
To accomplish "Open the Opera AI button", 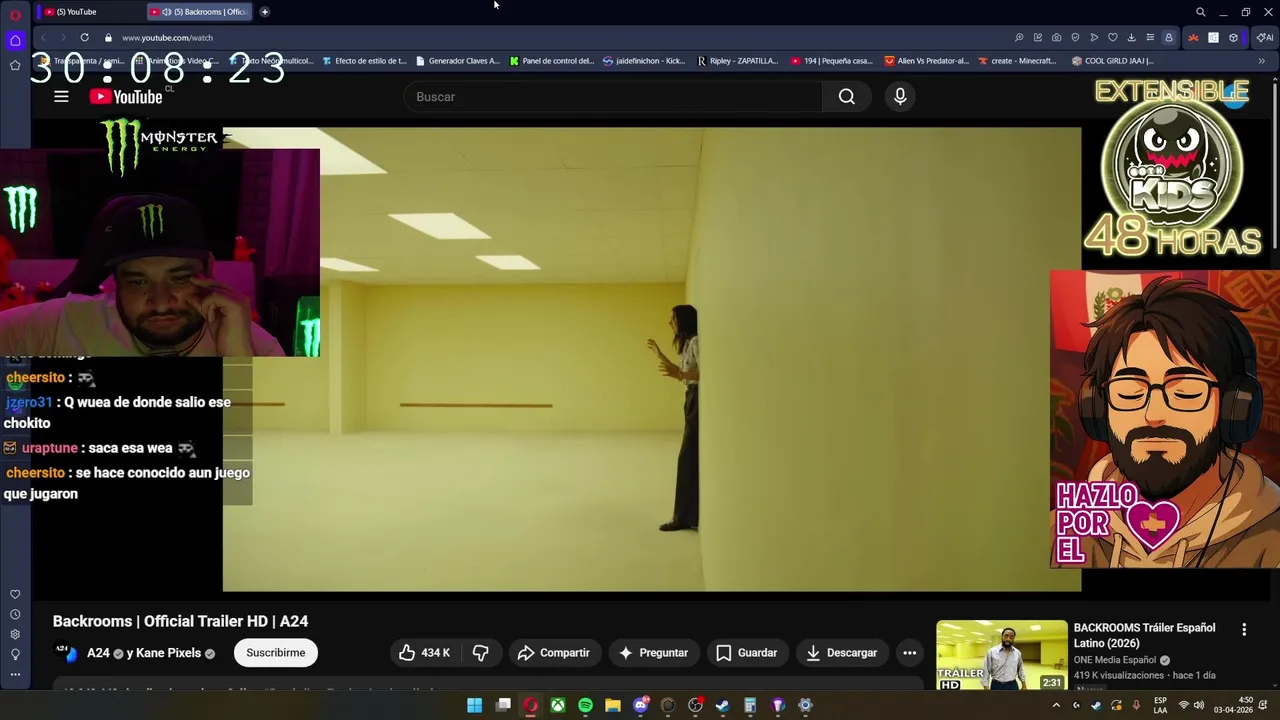I will pyautogui.click(x=1266, y=37).
